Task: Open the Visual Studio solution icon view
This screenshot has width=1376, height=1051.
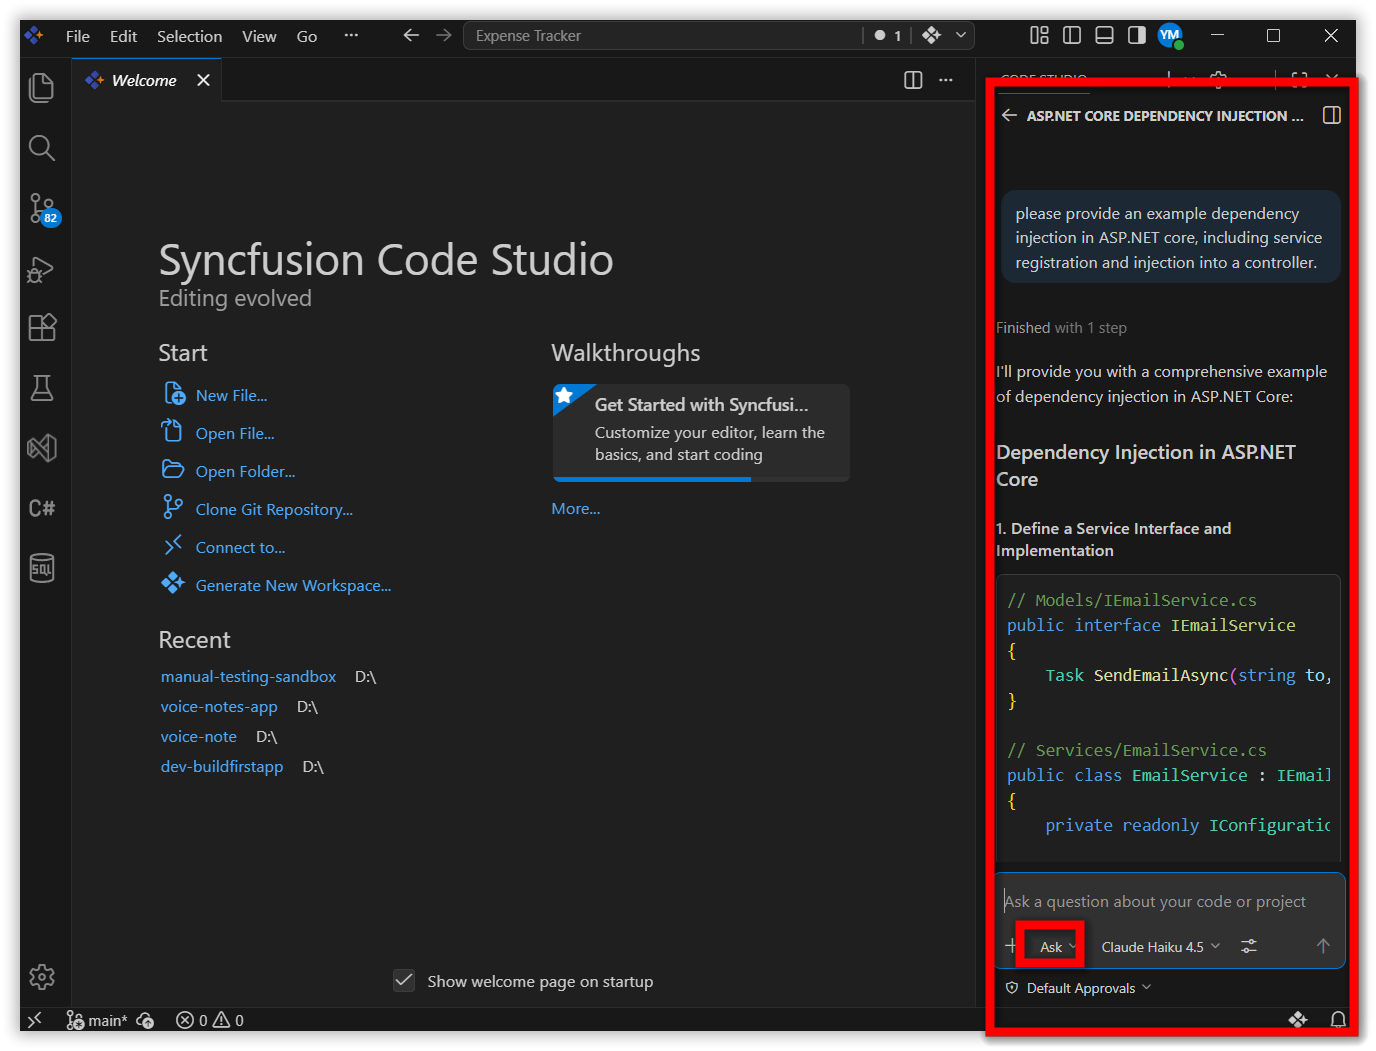Action: pos(42,448)
